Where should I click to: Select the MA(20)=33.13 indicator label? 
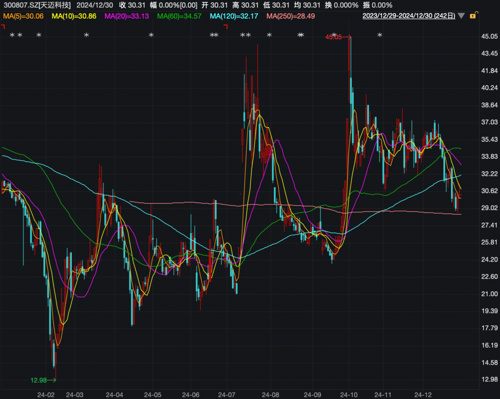[127, 16]
